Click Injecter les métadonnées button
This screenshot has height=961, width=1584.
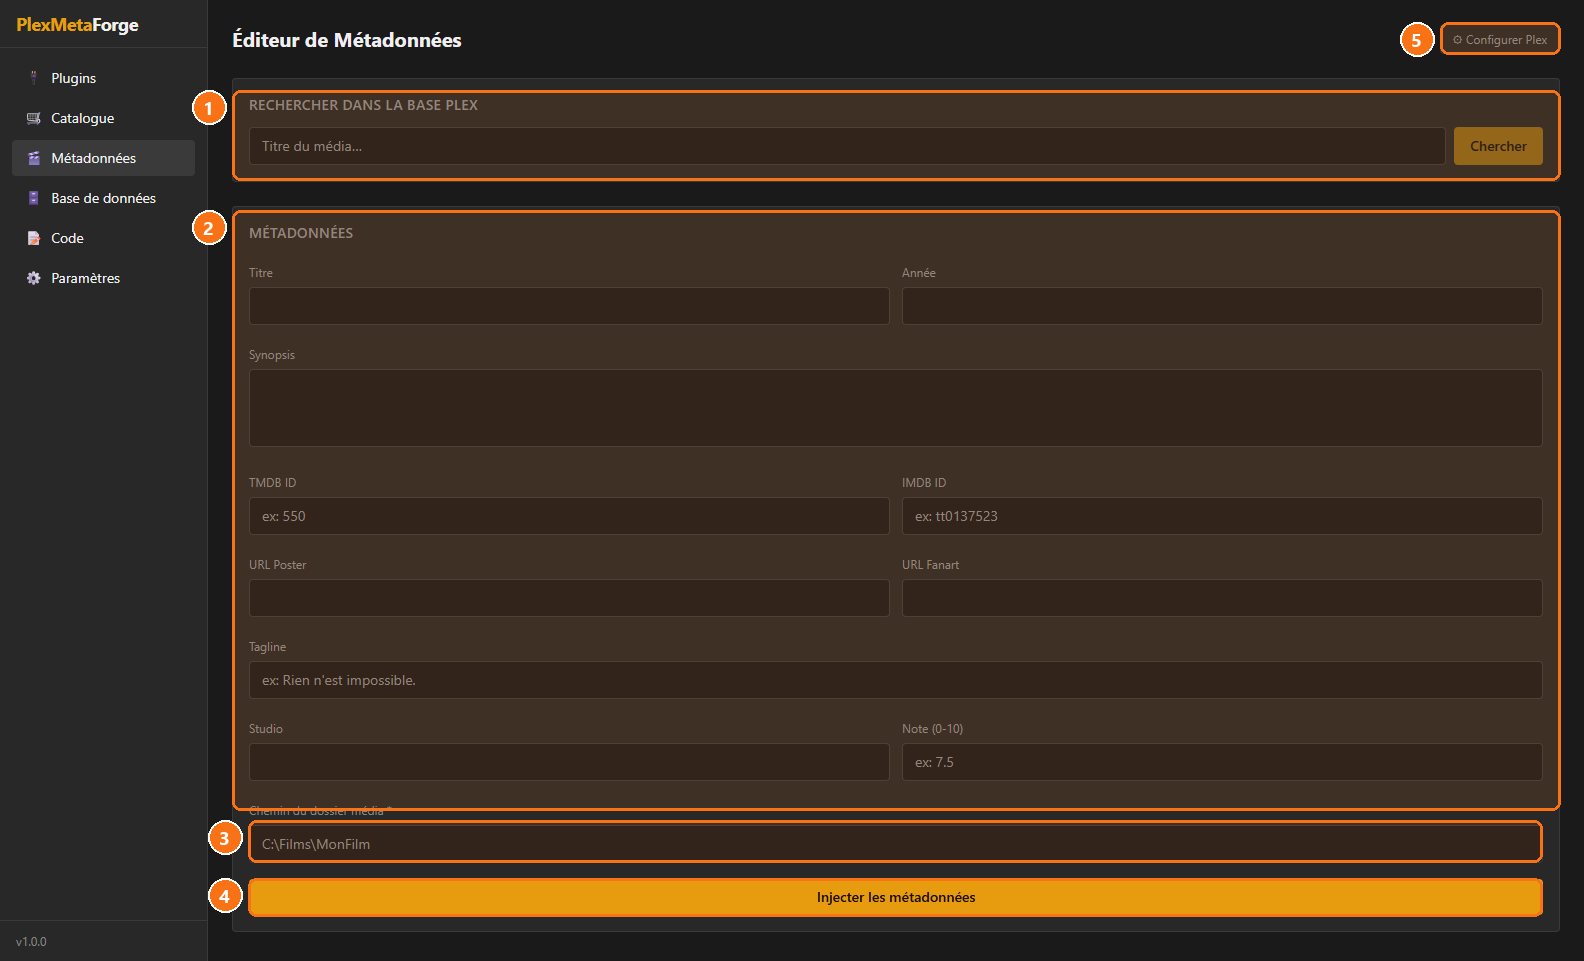[x=896, y=897]
